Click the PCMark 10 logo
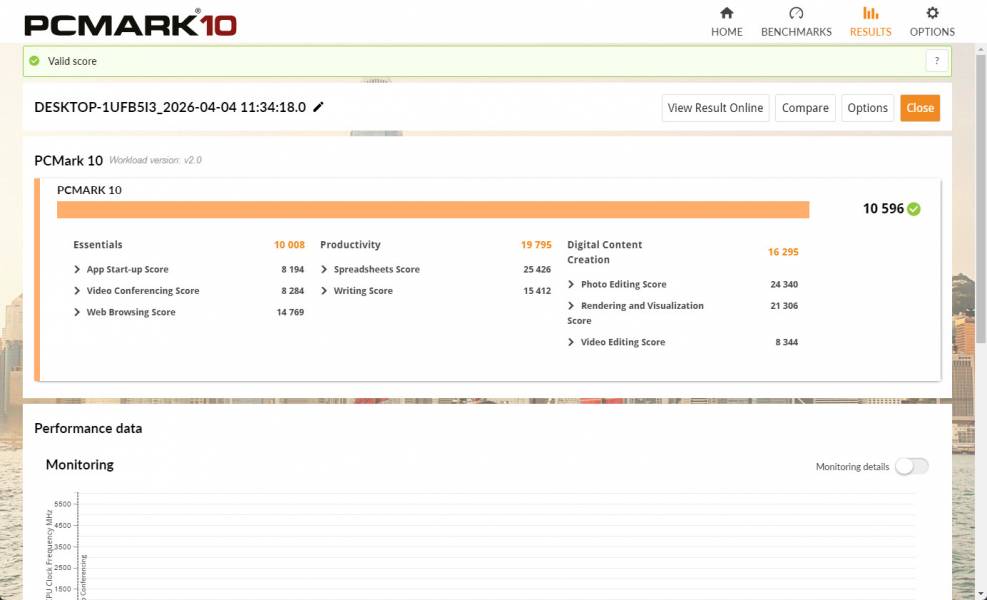This screenshot has width=987, height=600. [130, 23]
